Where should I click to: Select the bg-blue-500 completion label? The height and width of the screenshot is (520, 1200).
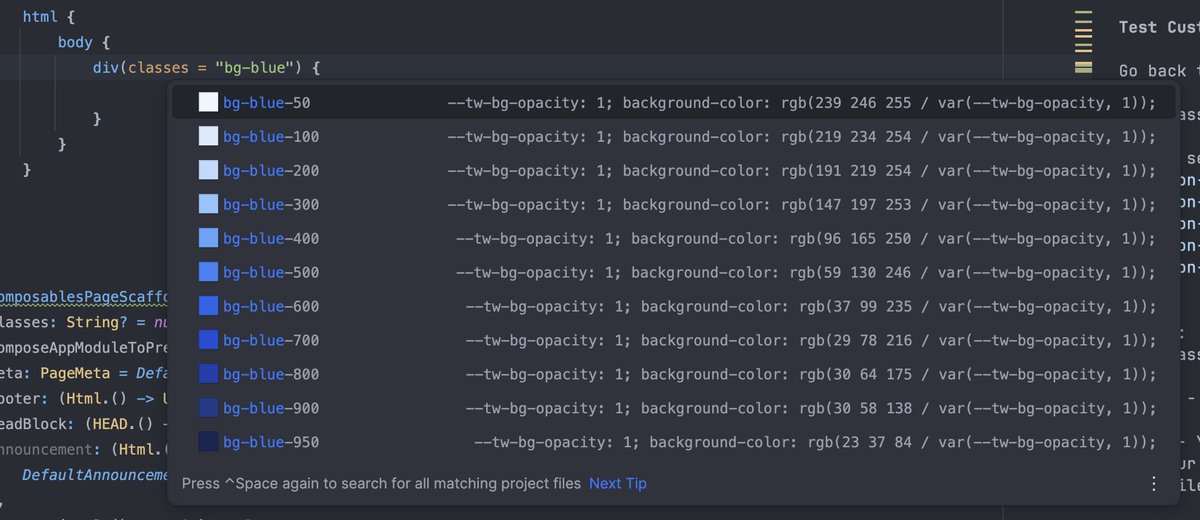coord(271,272)
